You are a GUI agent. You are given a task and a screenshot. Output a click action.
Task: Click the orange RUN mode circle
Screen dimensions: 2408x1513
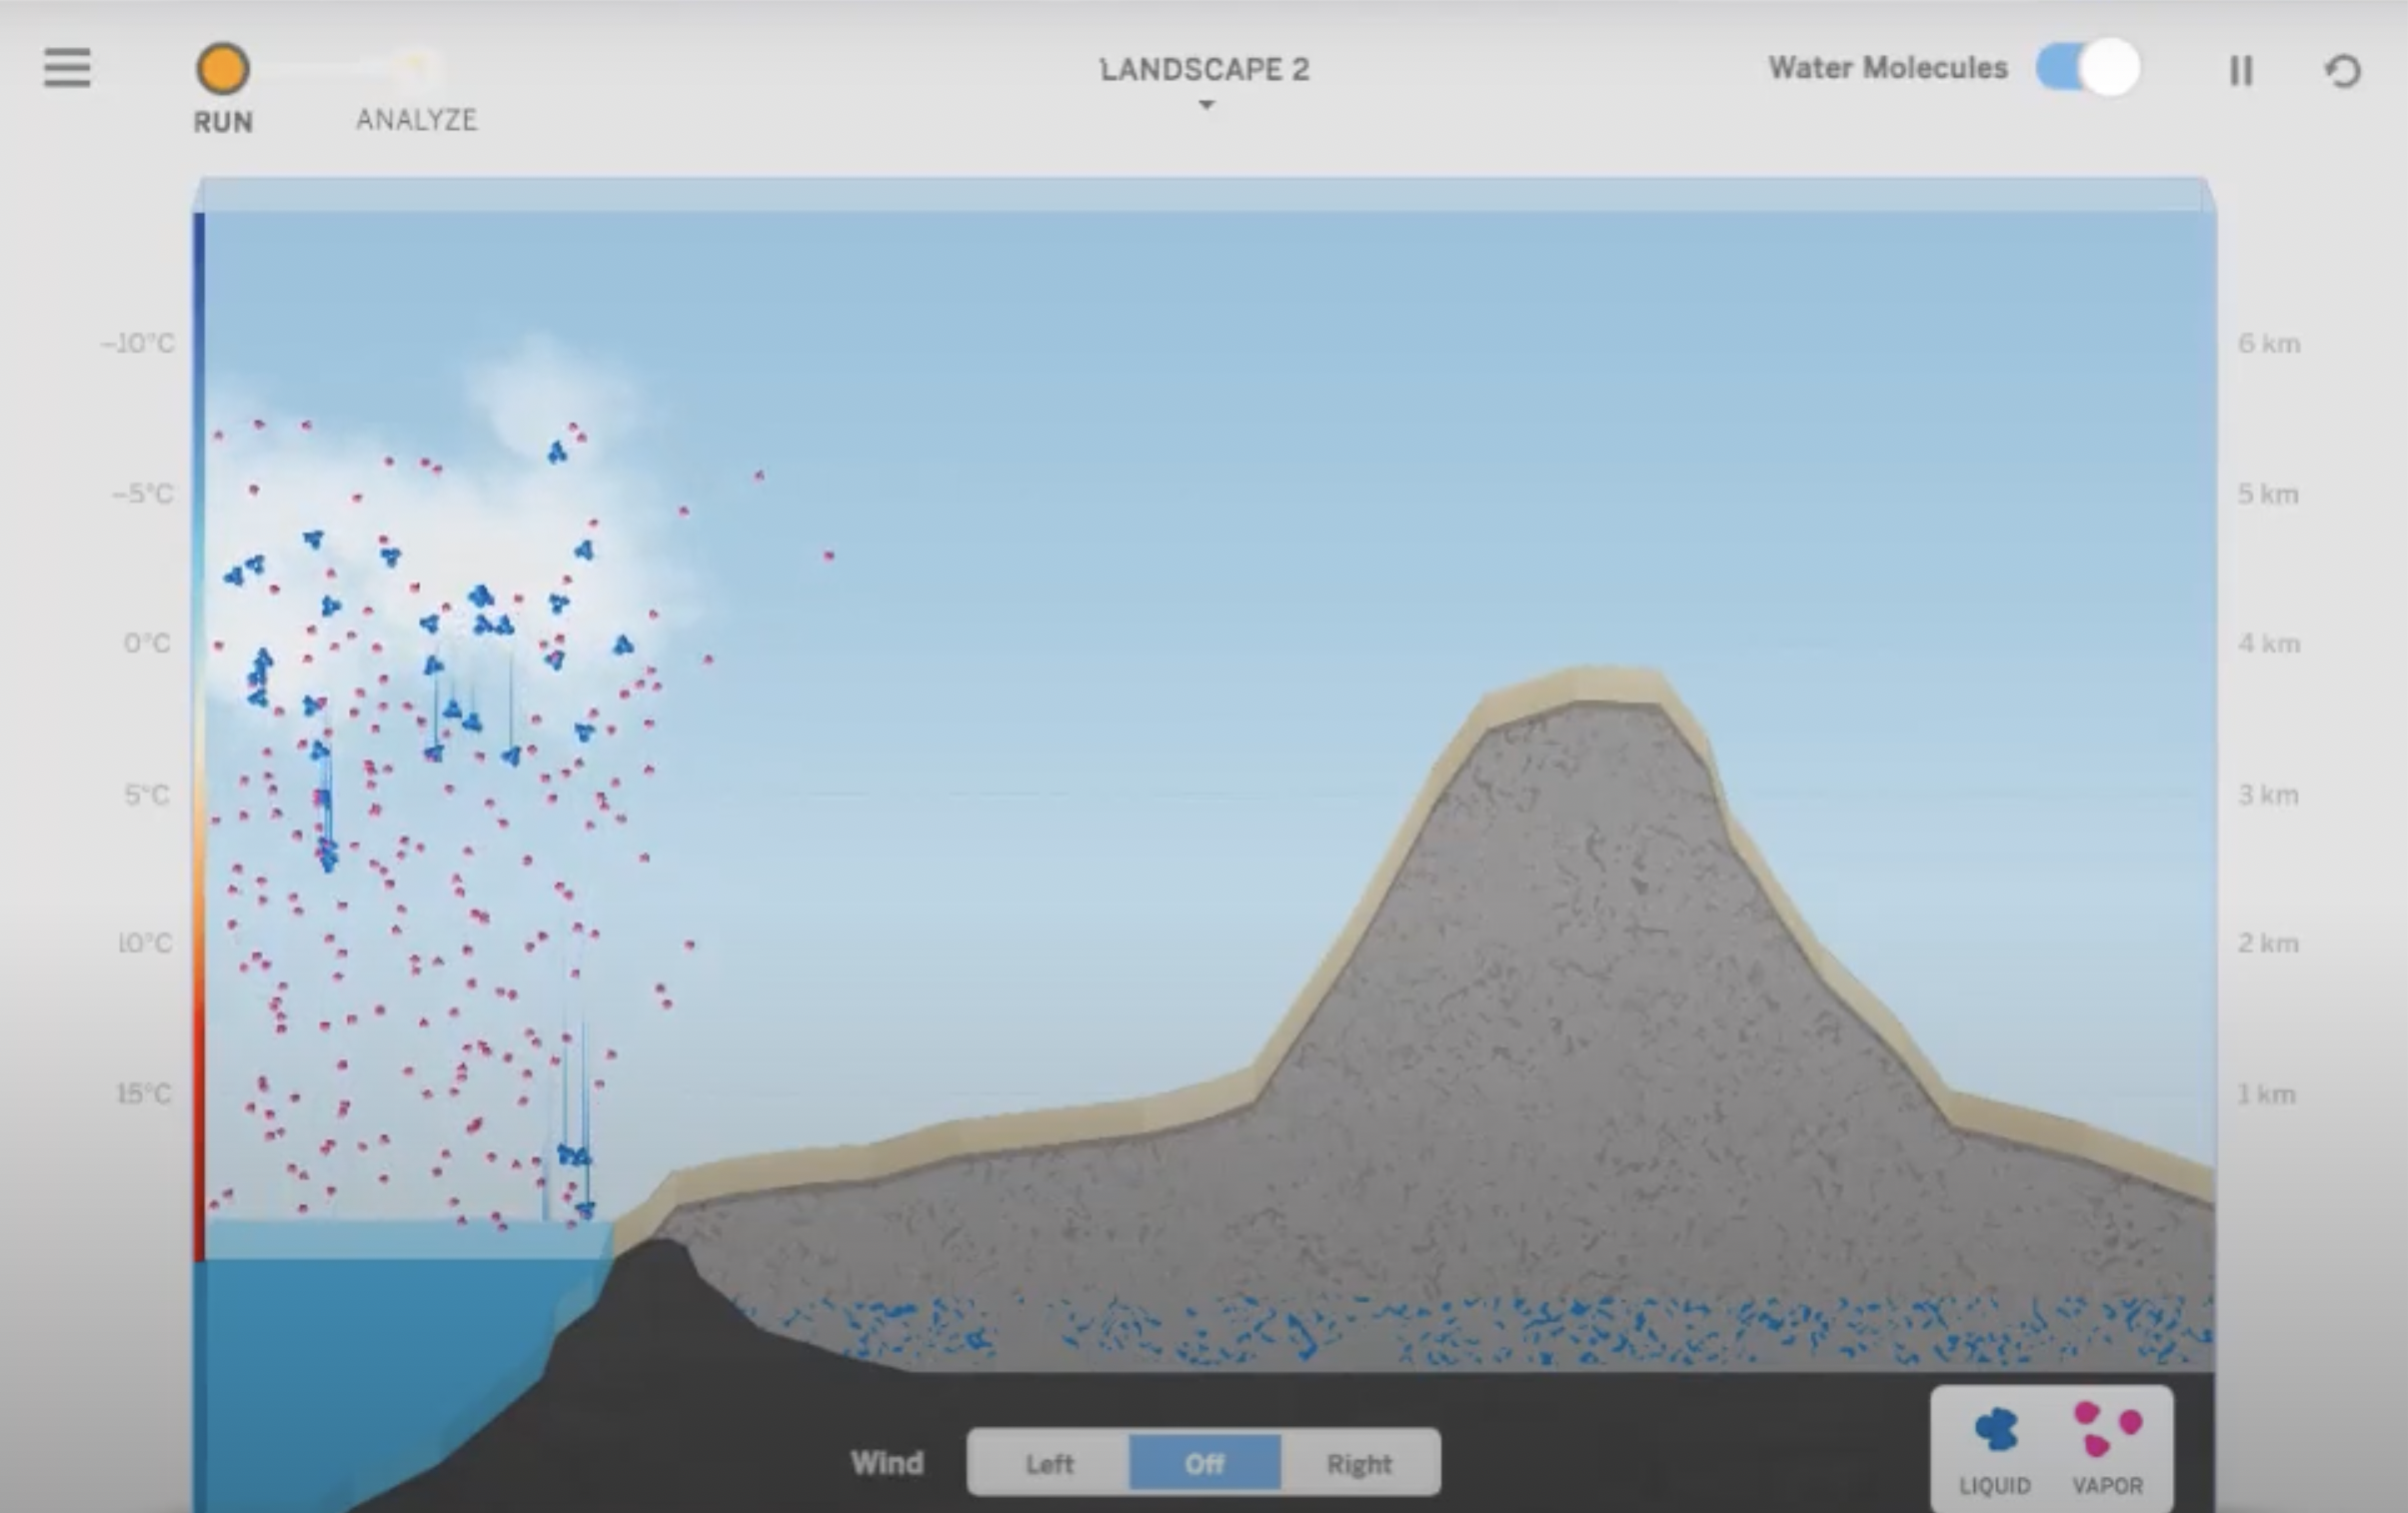(x=222, y=69)
